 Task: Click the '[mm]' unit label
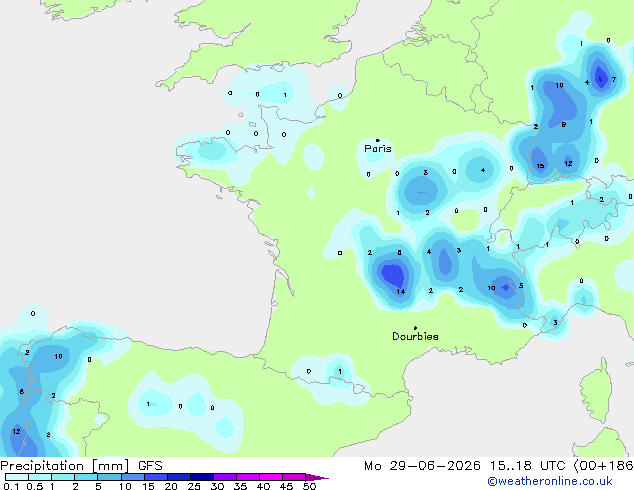(111, 466)
